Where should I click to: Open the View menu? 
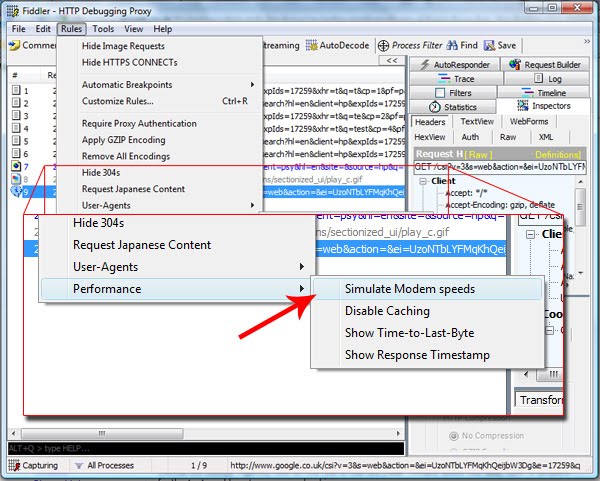(134, 29)
